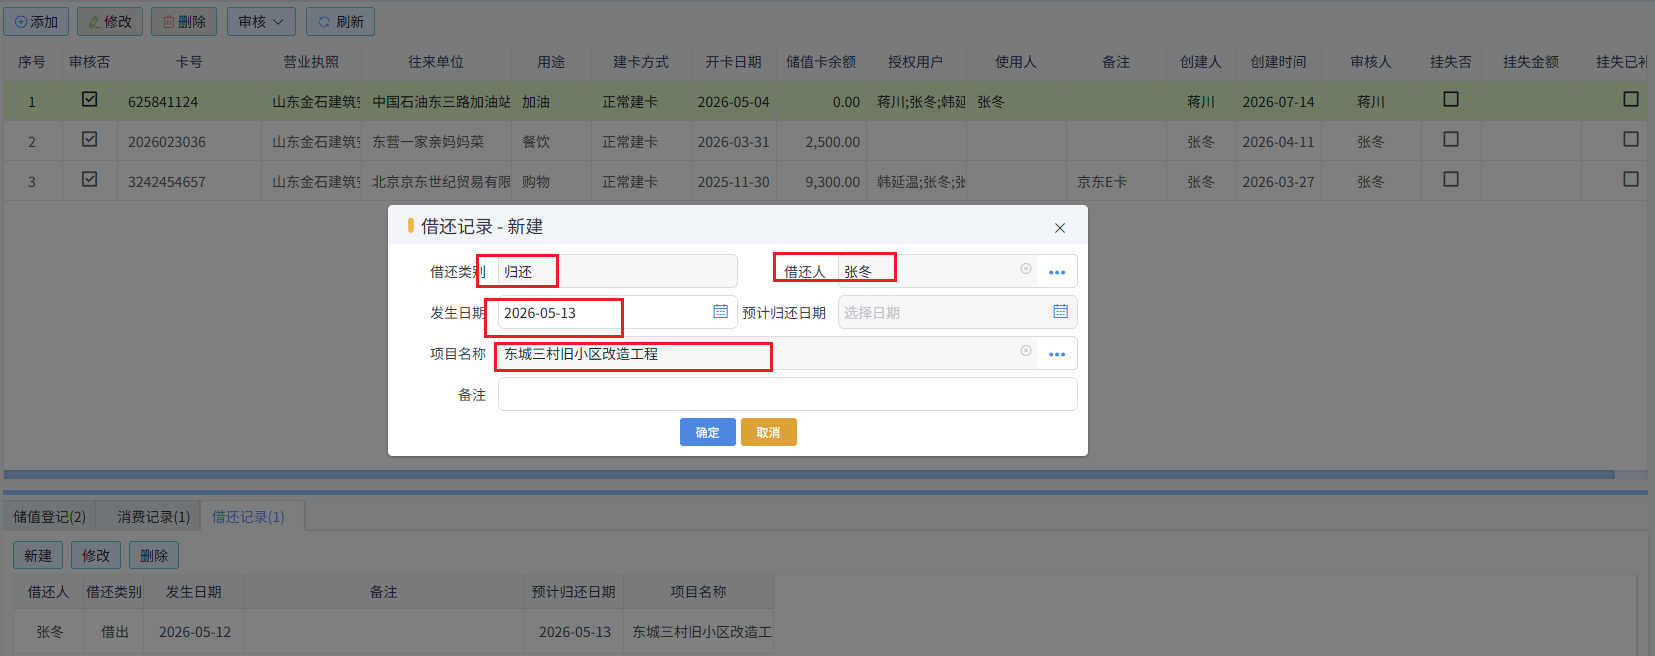Click the 删除 button in lower panel
The image size is (1655, 656).
(x=154, y=555)
